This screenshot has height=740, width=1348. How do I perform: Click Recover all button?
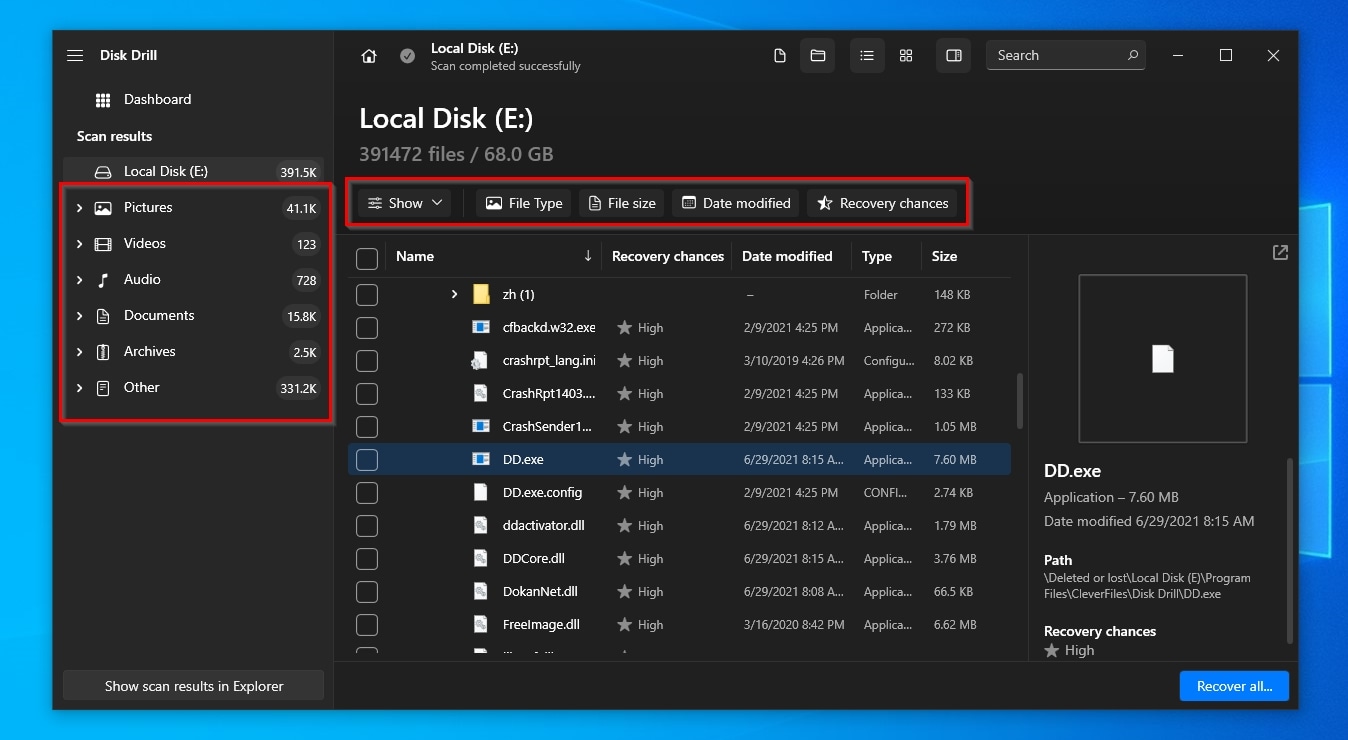pyautogui.click(x=1234, y=686)
